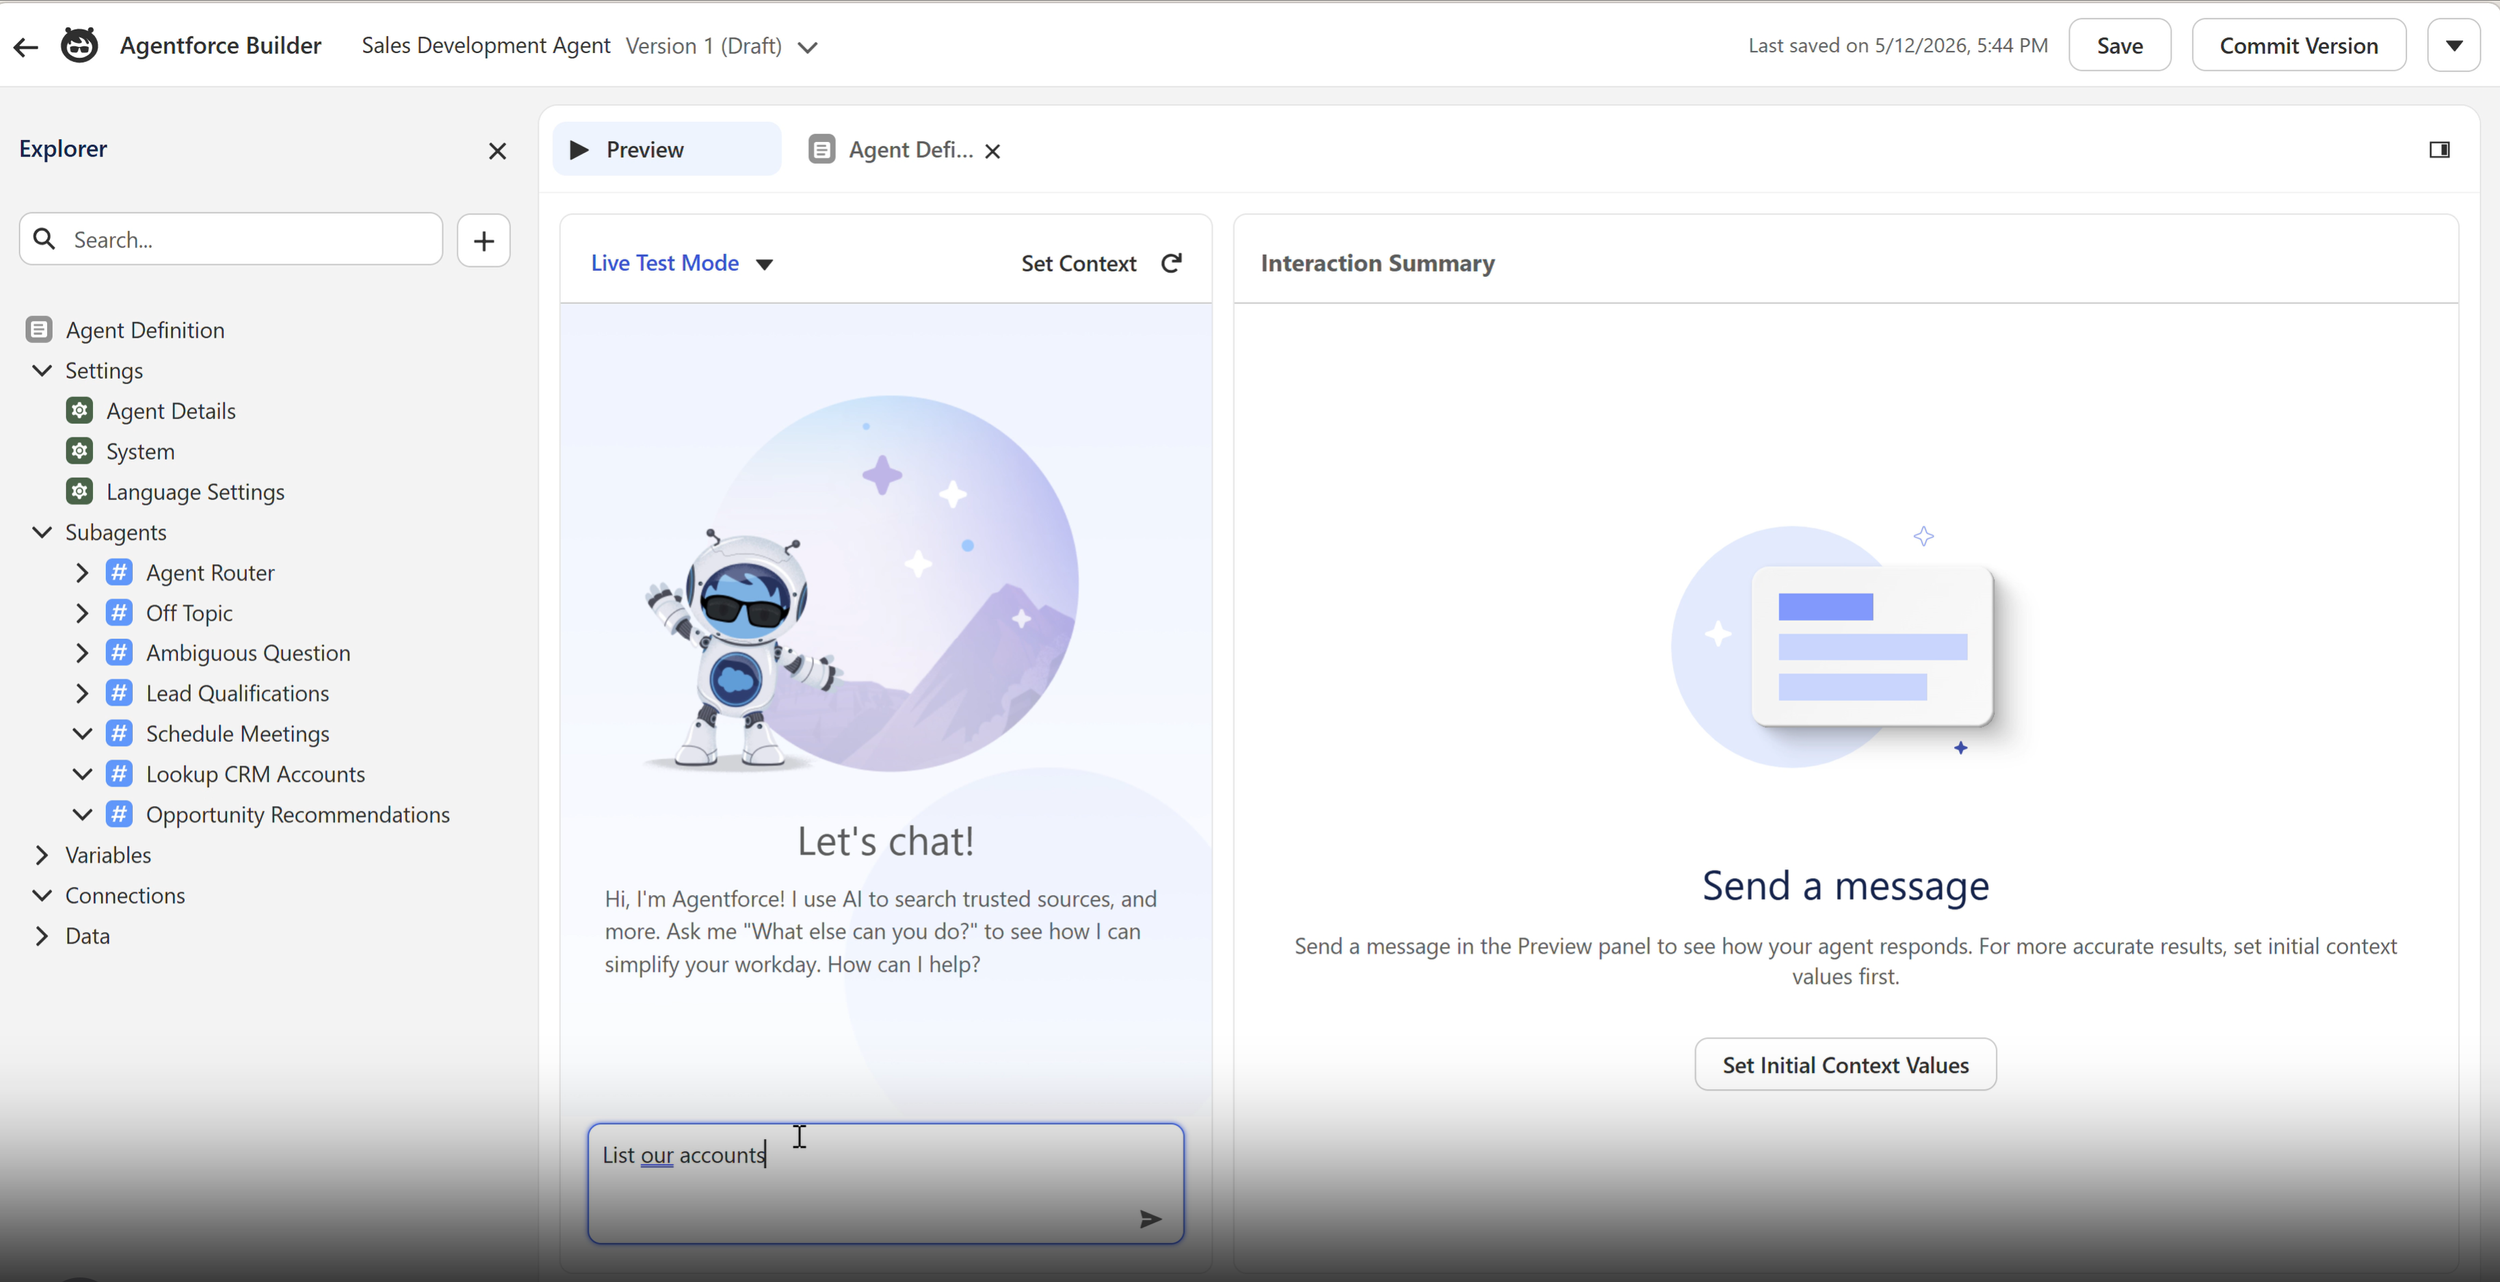This screenshot has height=1282, width=2500.
Task: Expand the Variables section
Action: [42, 855]
